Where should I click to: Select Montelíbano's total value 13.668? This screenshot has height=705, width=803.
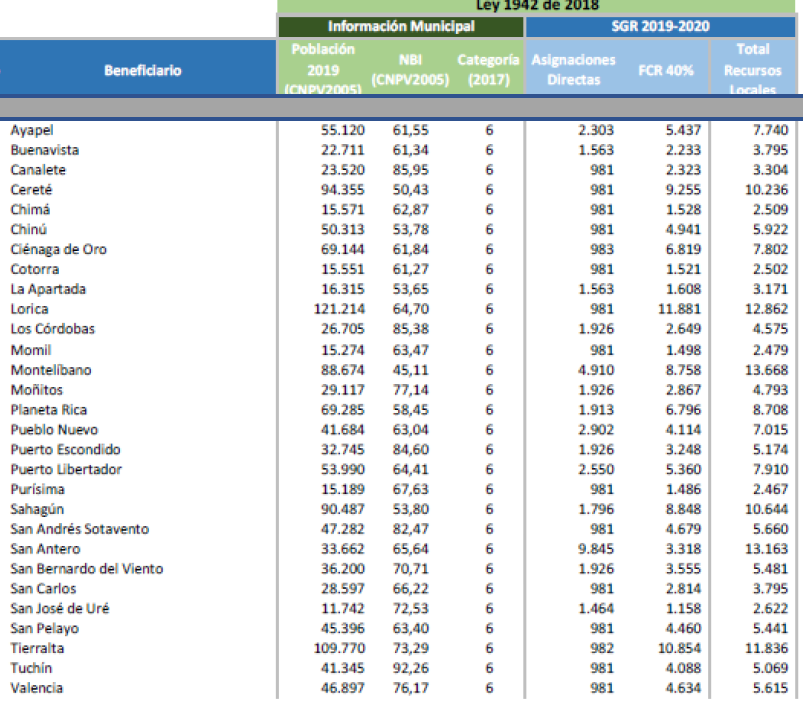point(768,370)
